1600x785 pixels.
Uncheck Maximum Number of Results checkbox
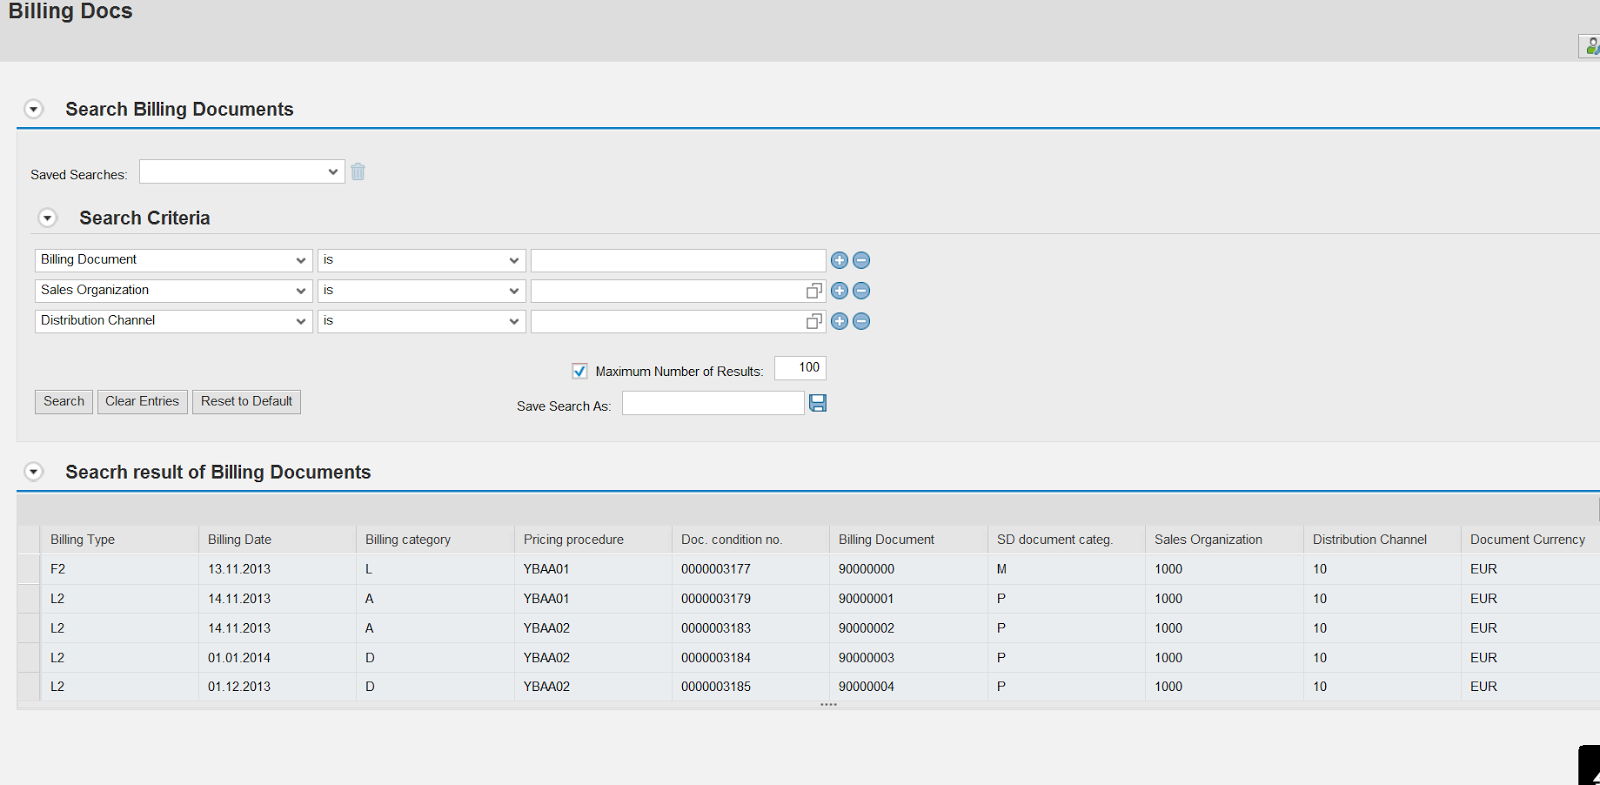pos(580,371)
